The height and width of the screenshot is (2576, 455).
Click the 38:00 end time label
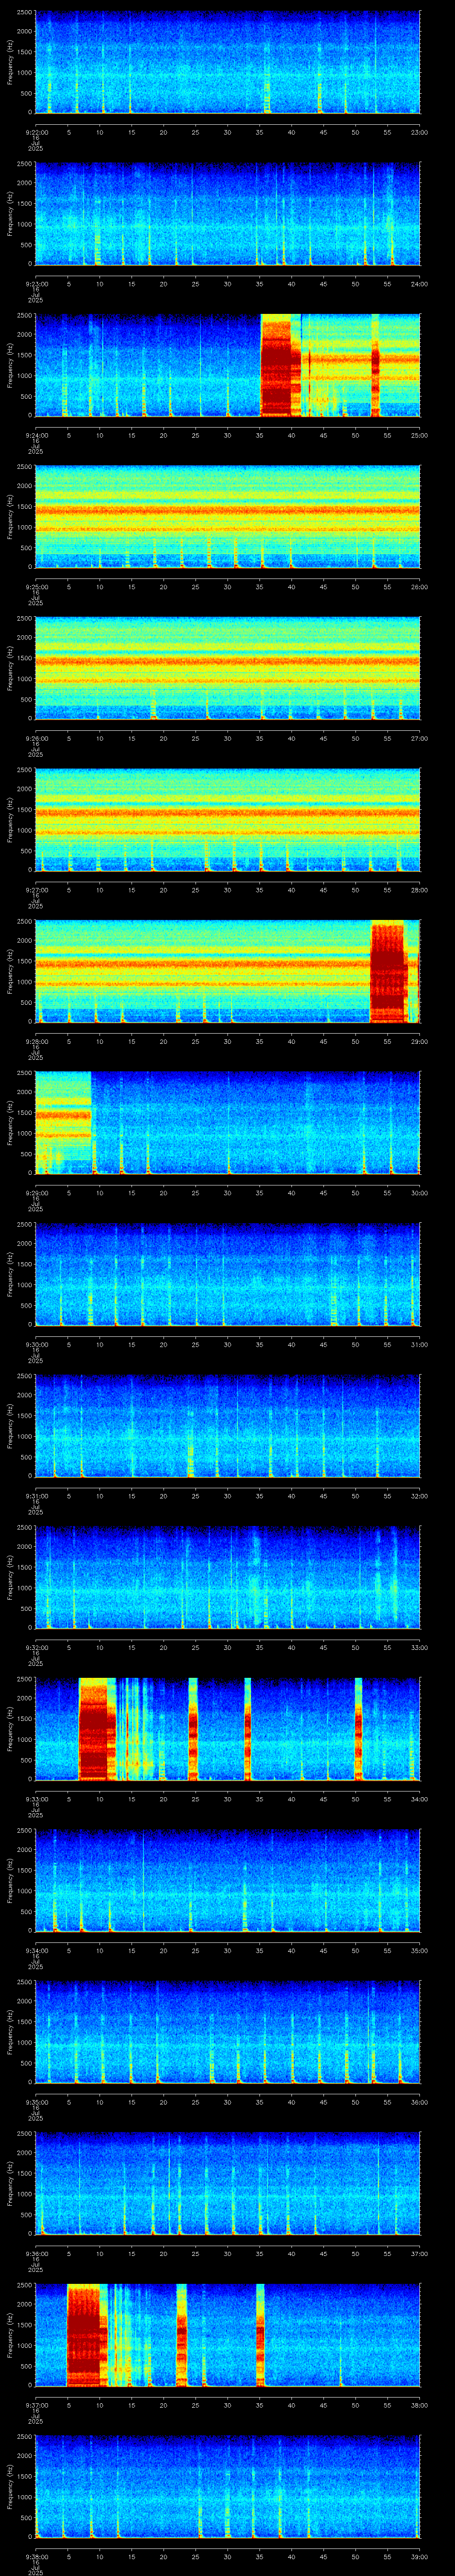coord(419,2405)
